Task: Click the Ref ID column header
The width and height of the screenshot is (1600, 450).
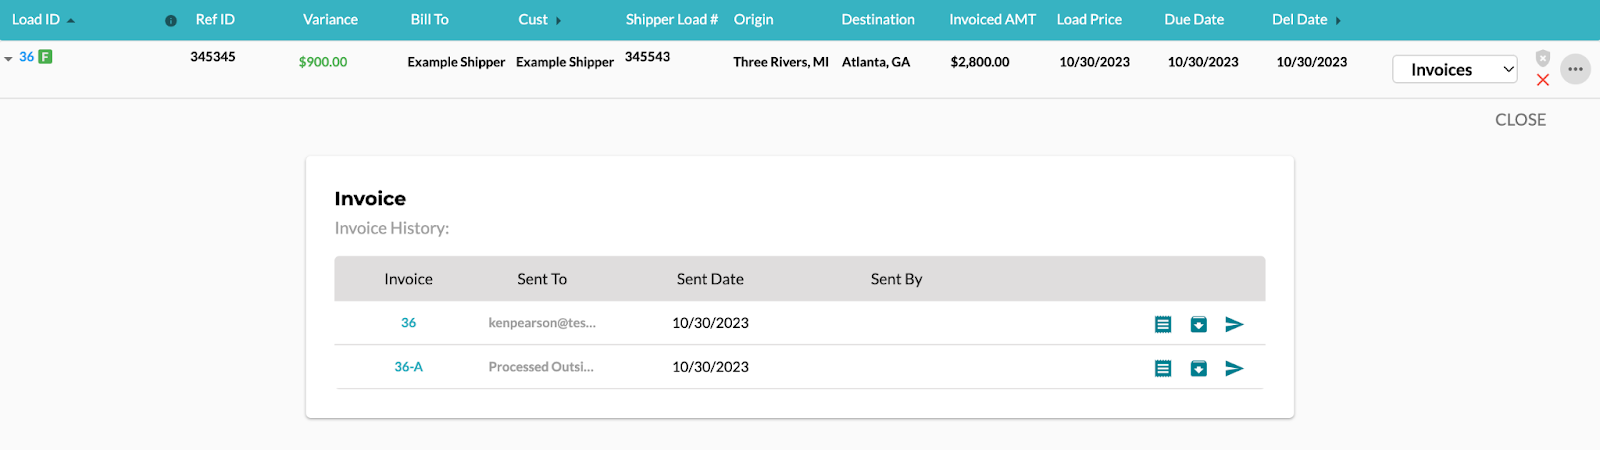Action: tap(215, 19)
